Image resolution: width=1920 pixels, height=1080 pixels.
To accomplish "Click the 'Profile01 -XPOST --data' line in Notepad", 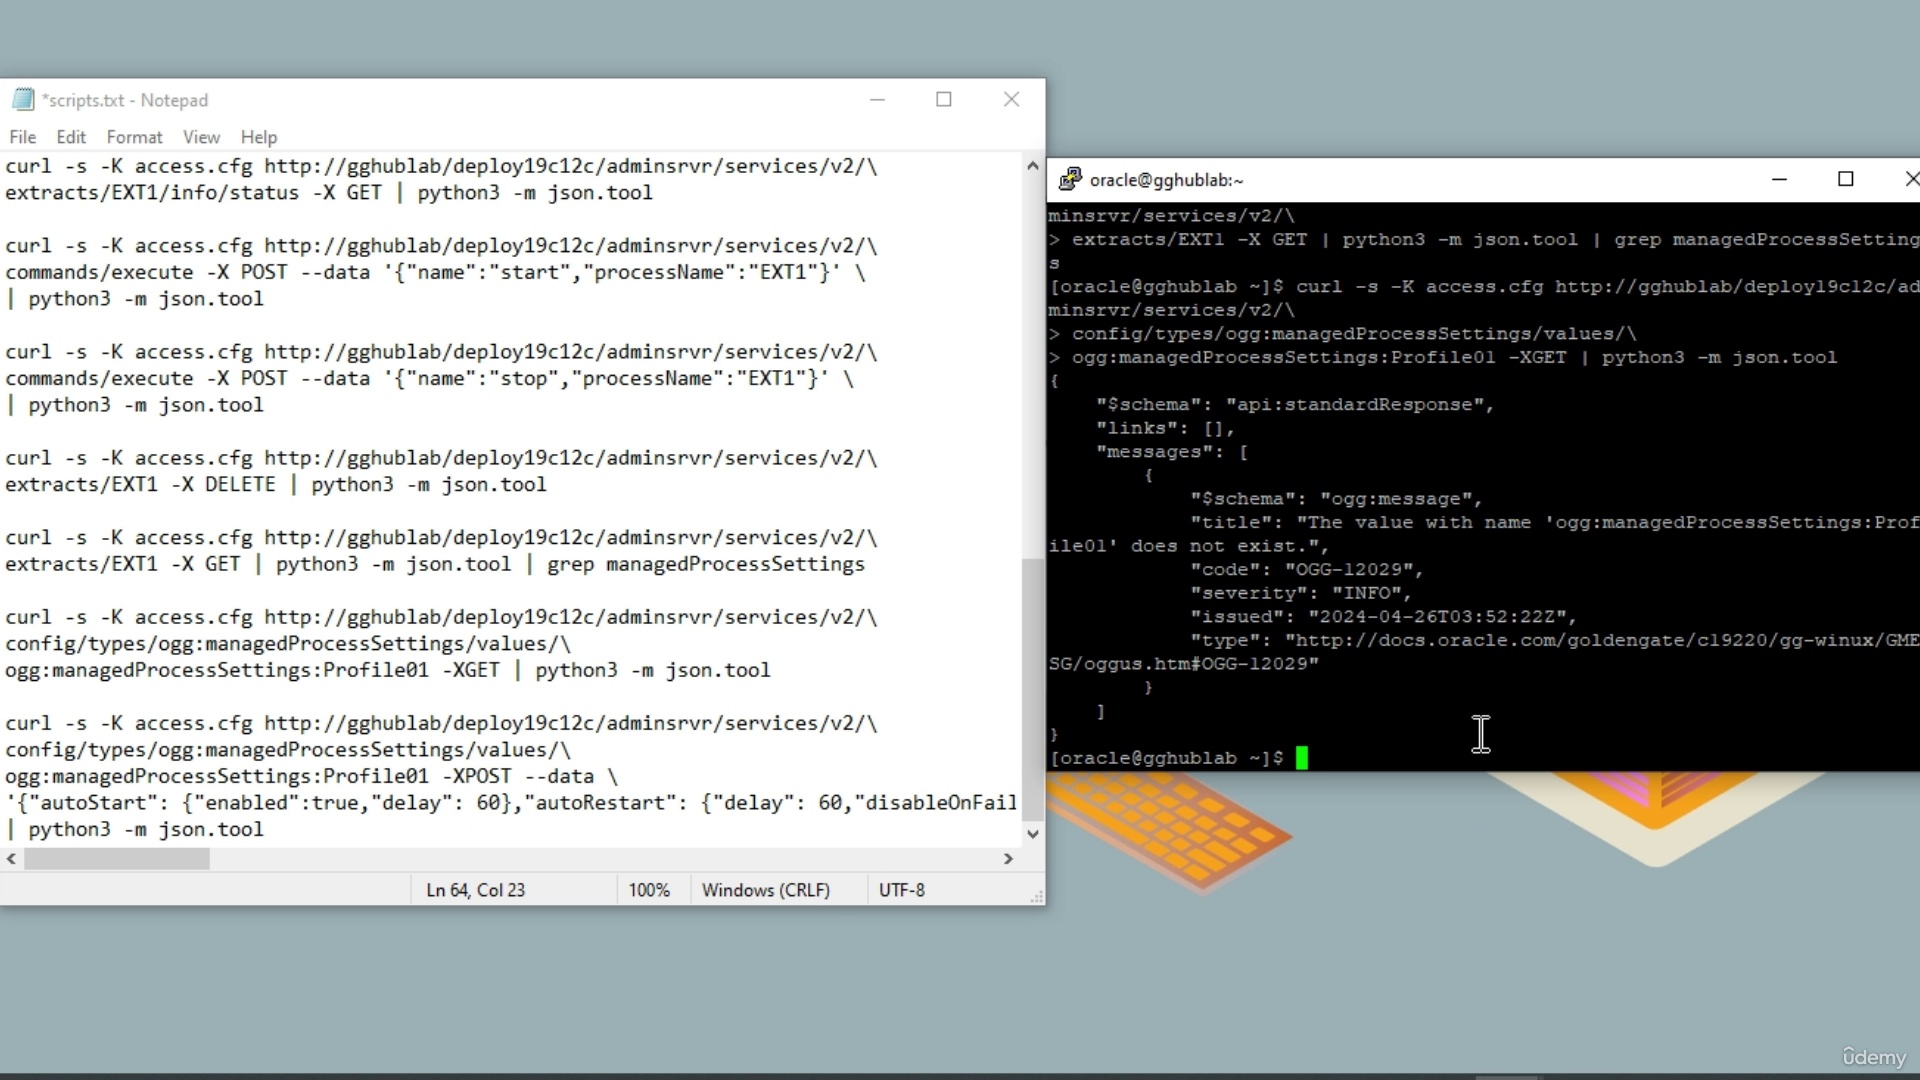I will 311,776.
